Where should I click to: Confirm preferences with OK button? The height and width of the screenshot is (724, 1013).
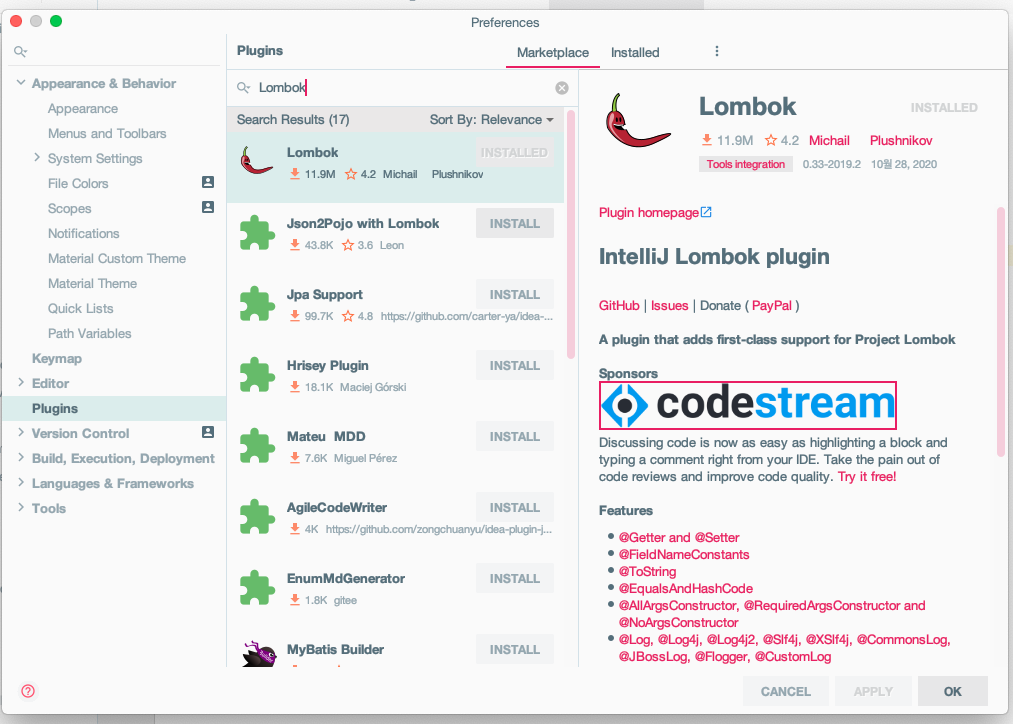952,691
